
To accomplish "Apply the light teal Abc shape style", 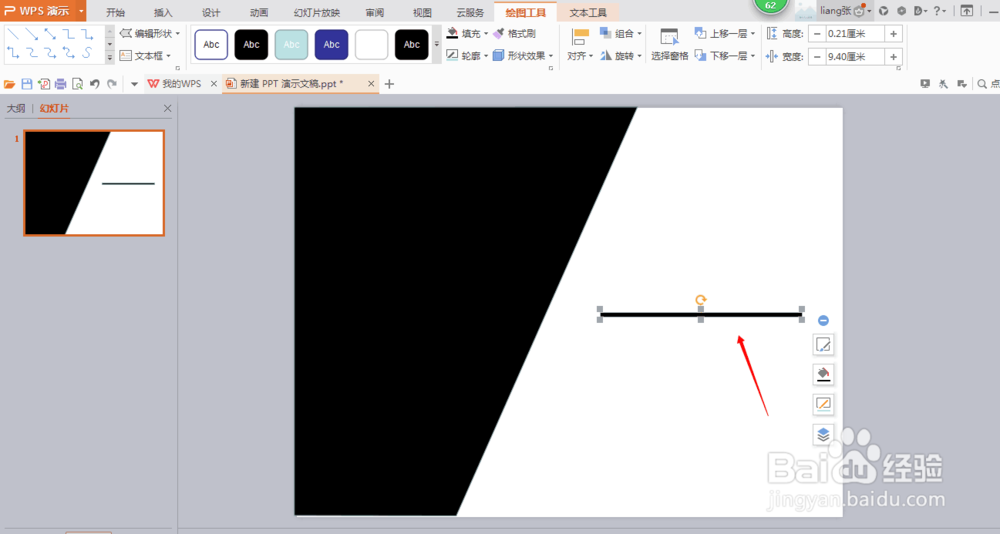I will 291,45.
